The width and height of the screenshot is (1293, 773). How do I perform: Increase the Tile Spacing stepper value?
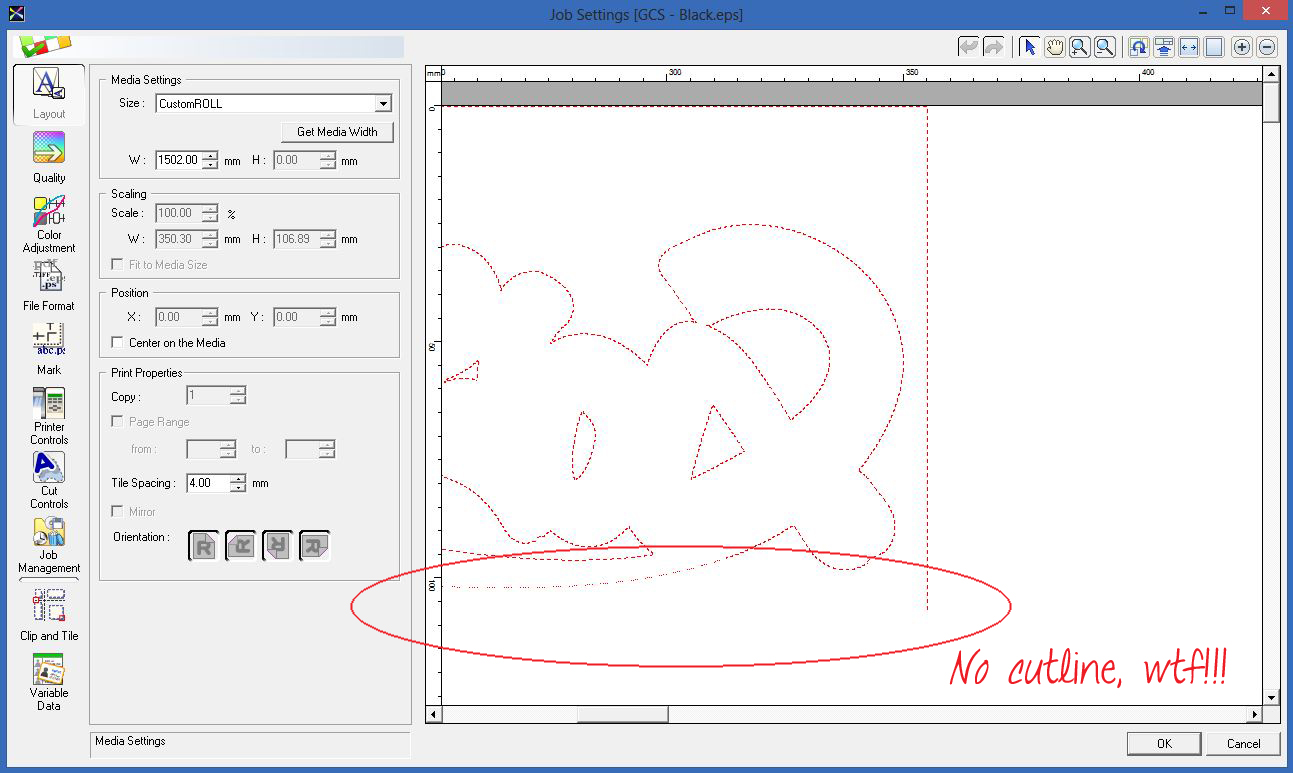(x=238, y=478)
